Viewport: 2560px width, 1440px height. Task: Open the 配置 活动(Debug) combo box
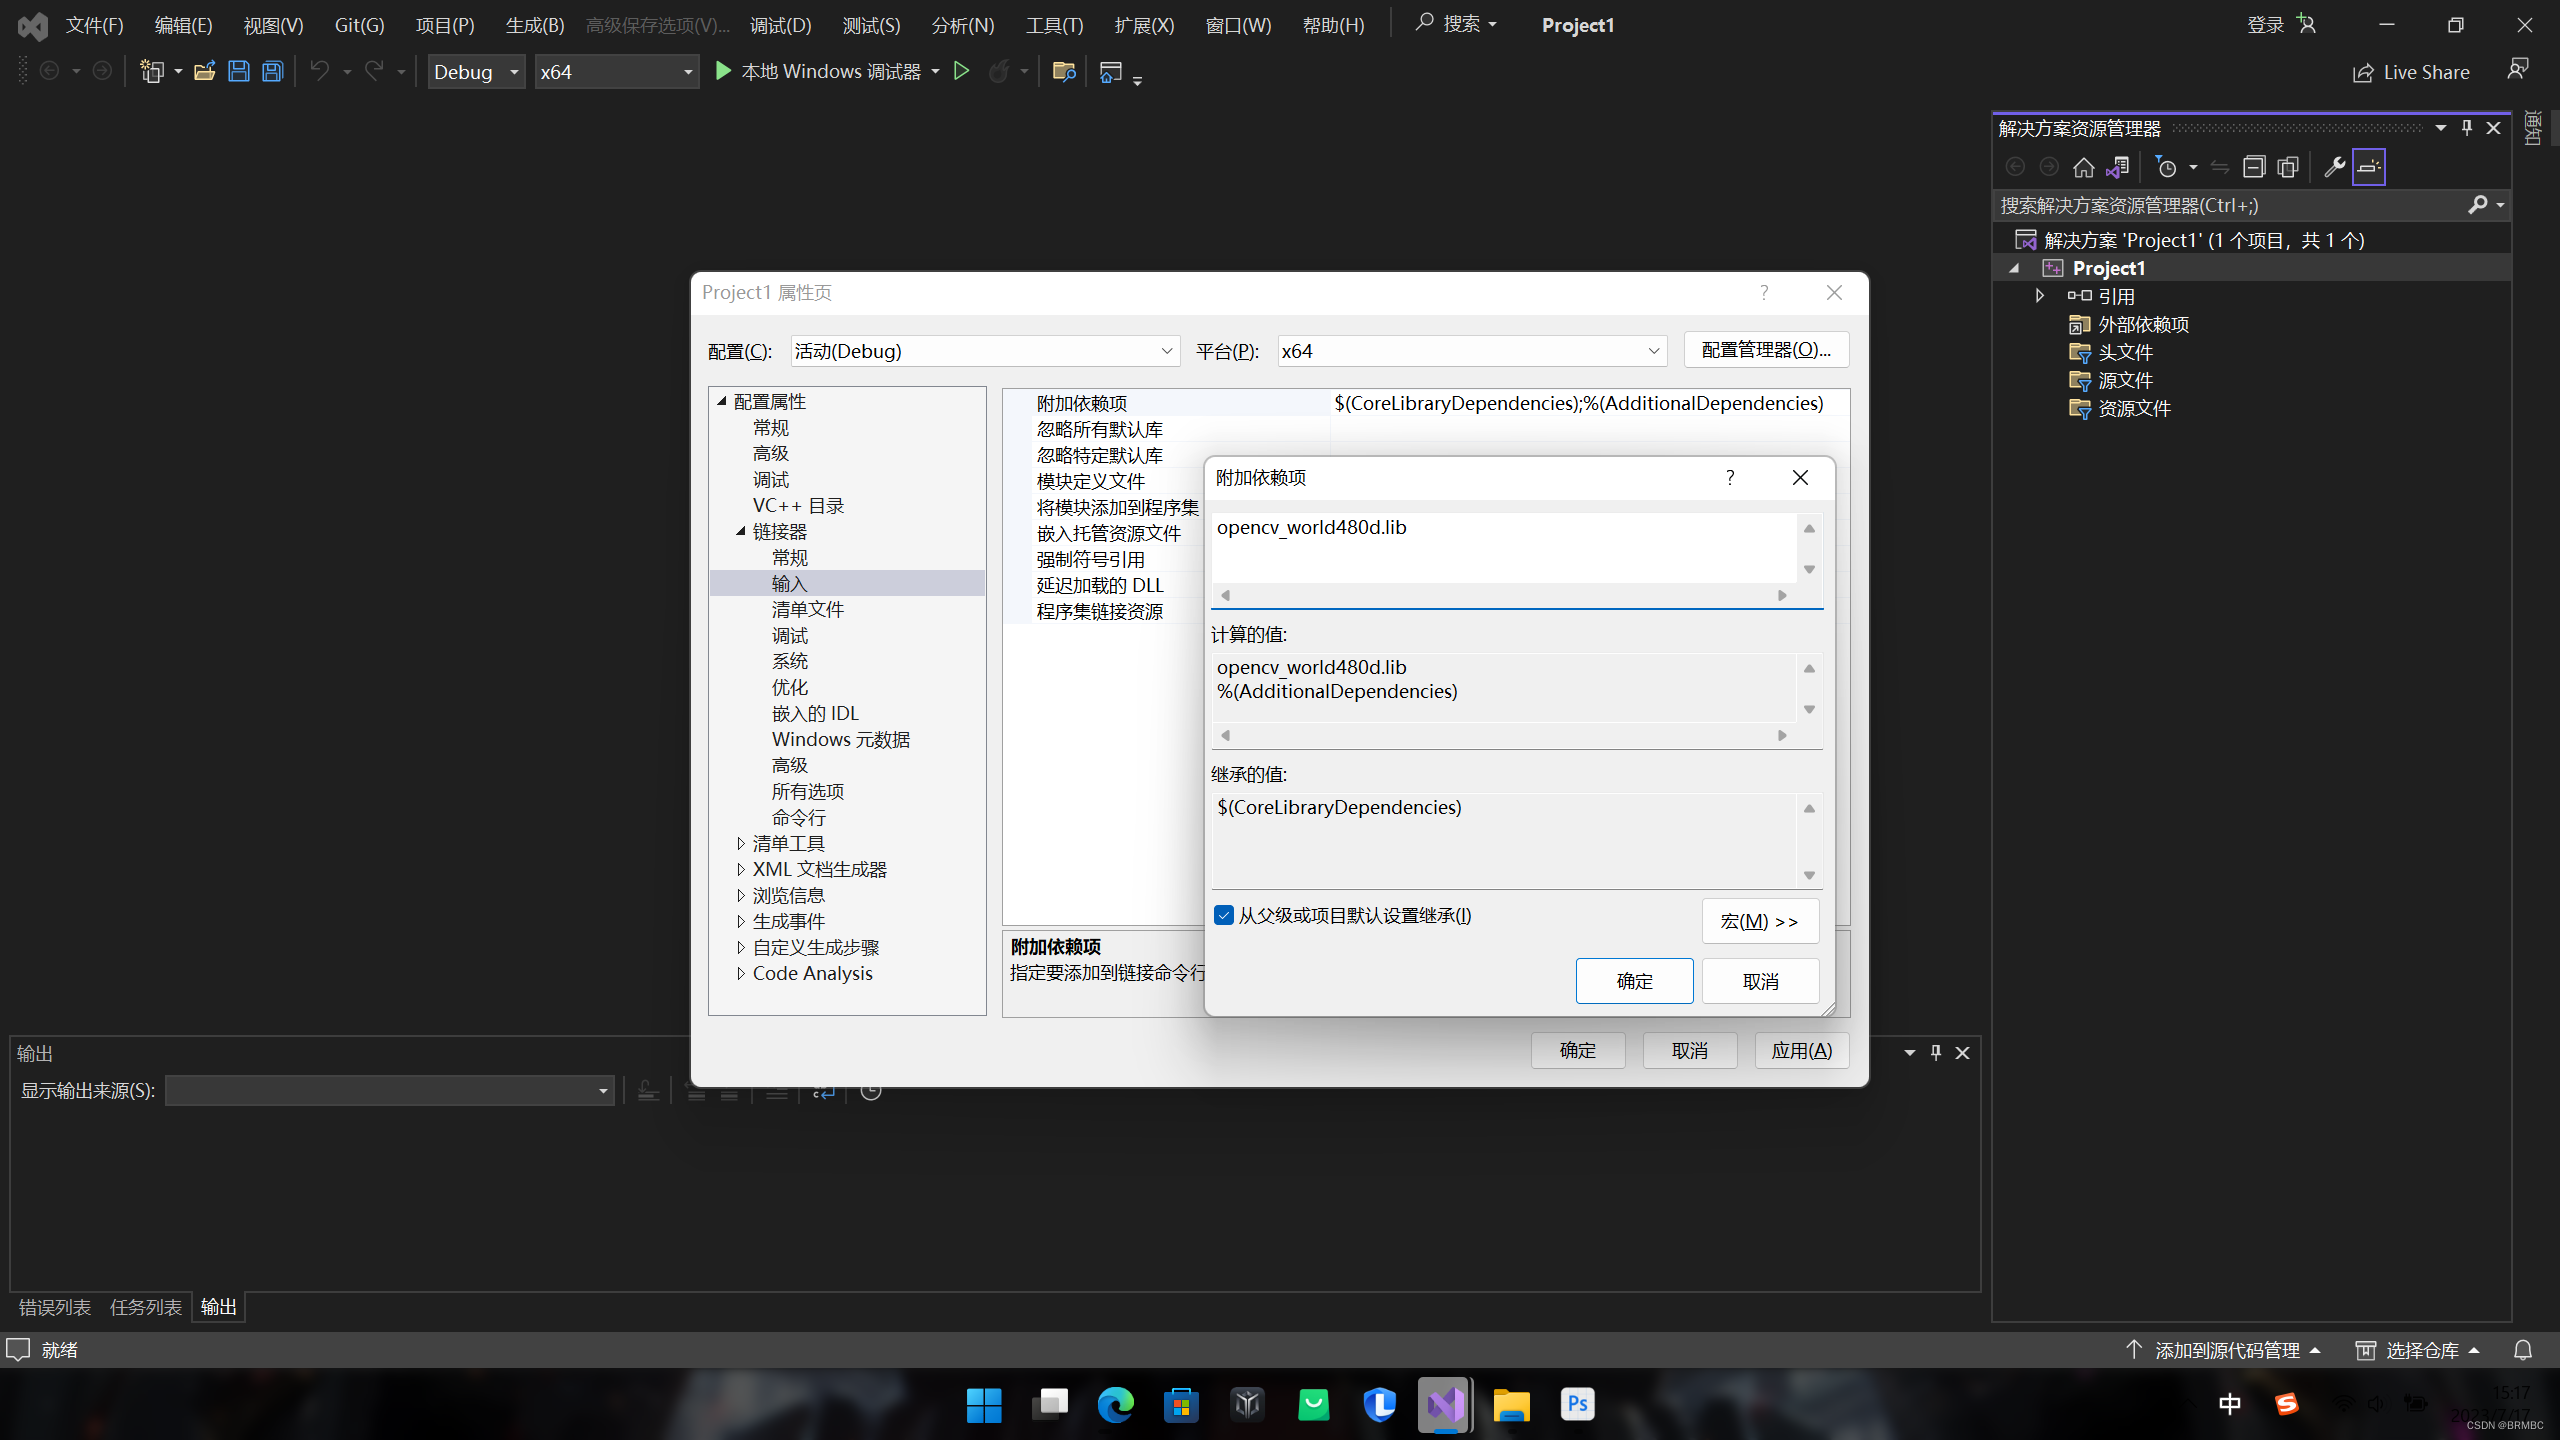[985, 351]
